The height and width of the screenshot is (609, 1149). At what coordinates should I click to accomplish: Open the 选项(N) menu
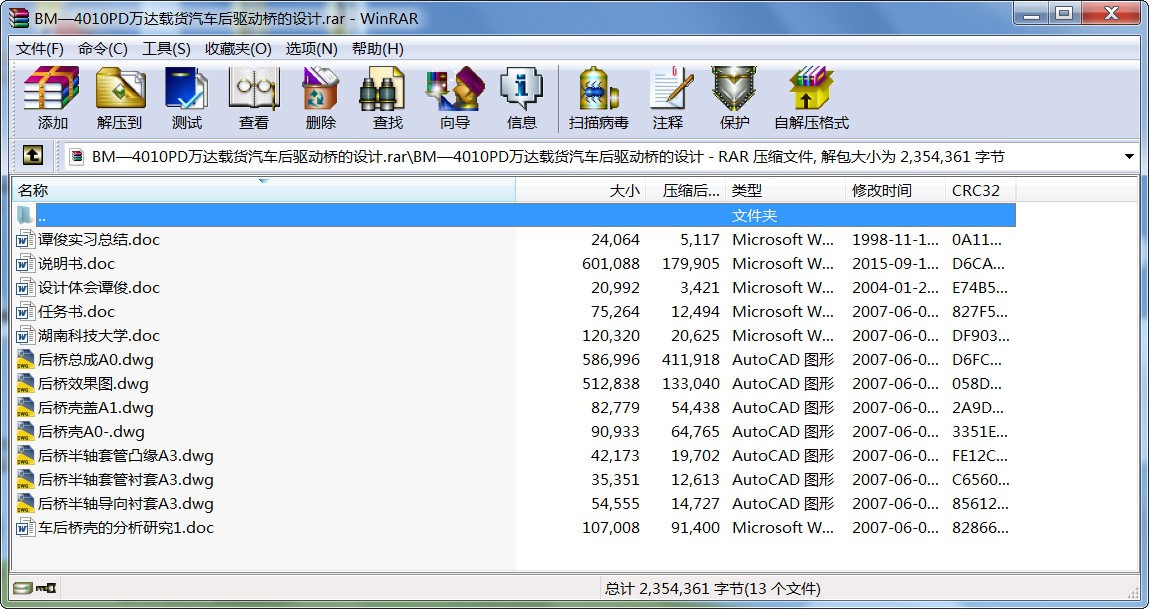(x=311, y=49)
